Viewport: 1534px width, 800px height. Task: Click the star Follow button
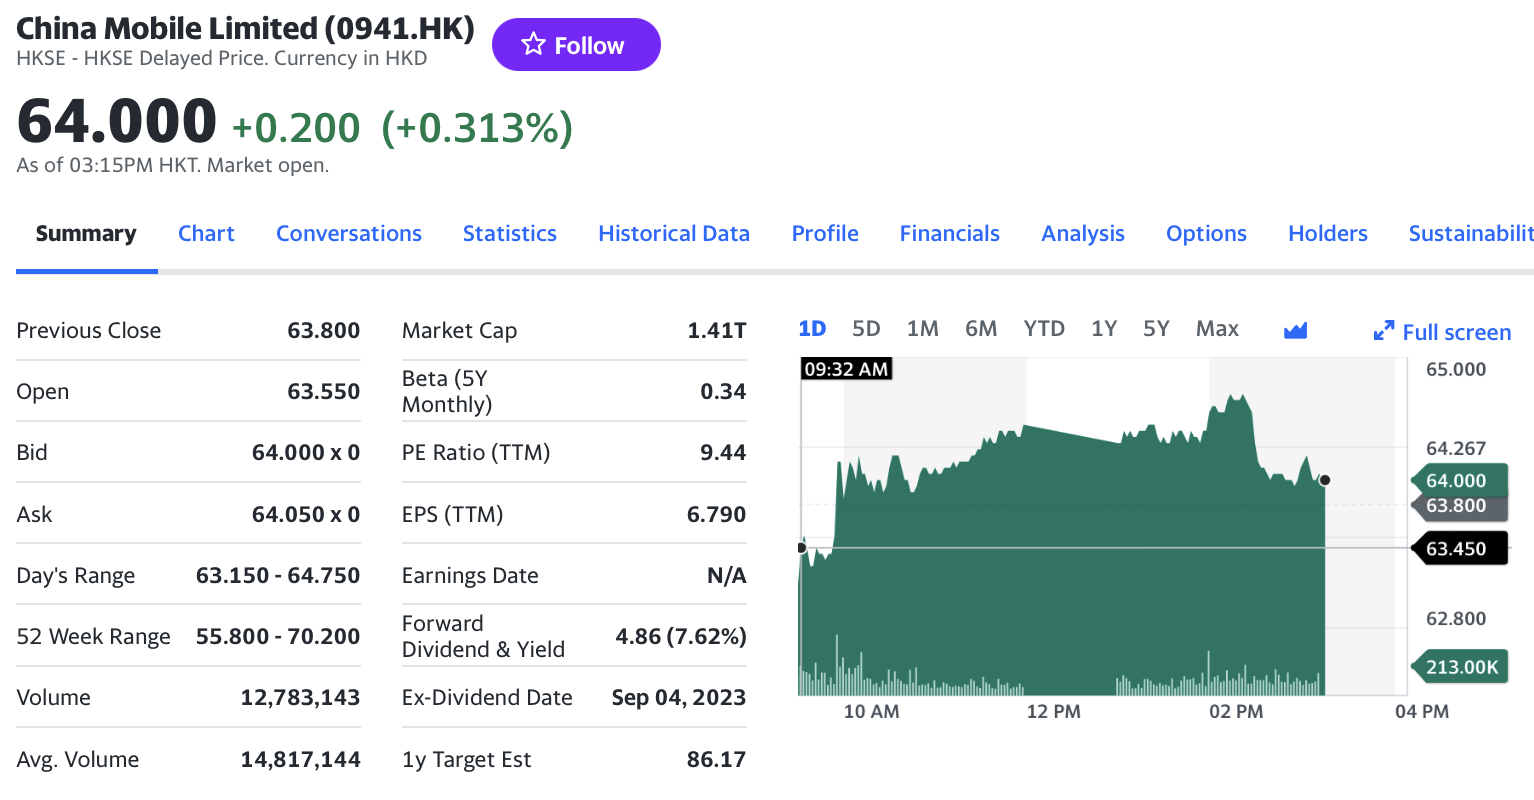point(575,45)
